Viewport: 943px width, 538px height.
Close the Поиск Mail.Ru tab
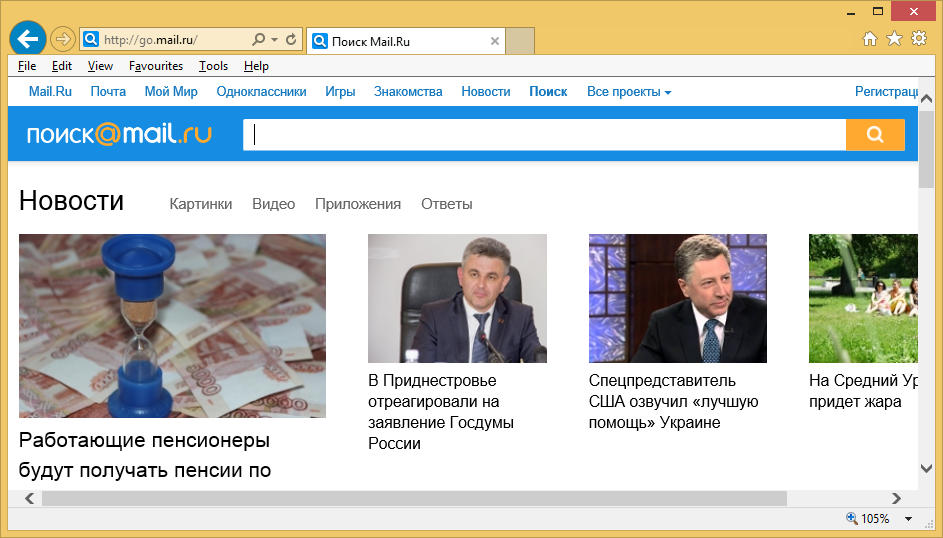[495, 41]
